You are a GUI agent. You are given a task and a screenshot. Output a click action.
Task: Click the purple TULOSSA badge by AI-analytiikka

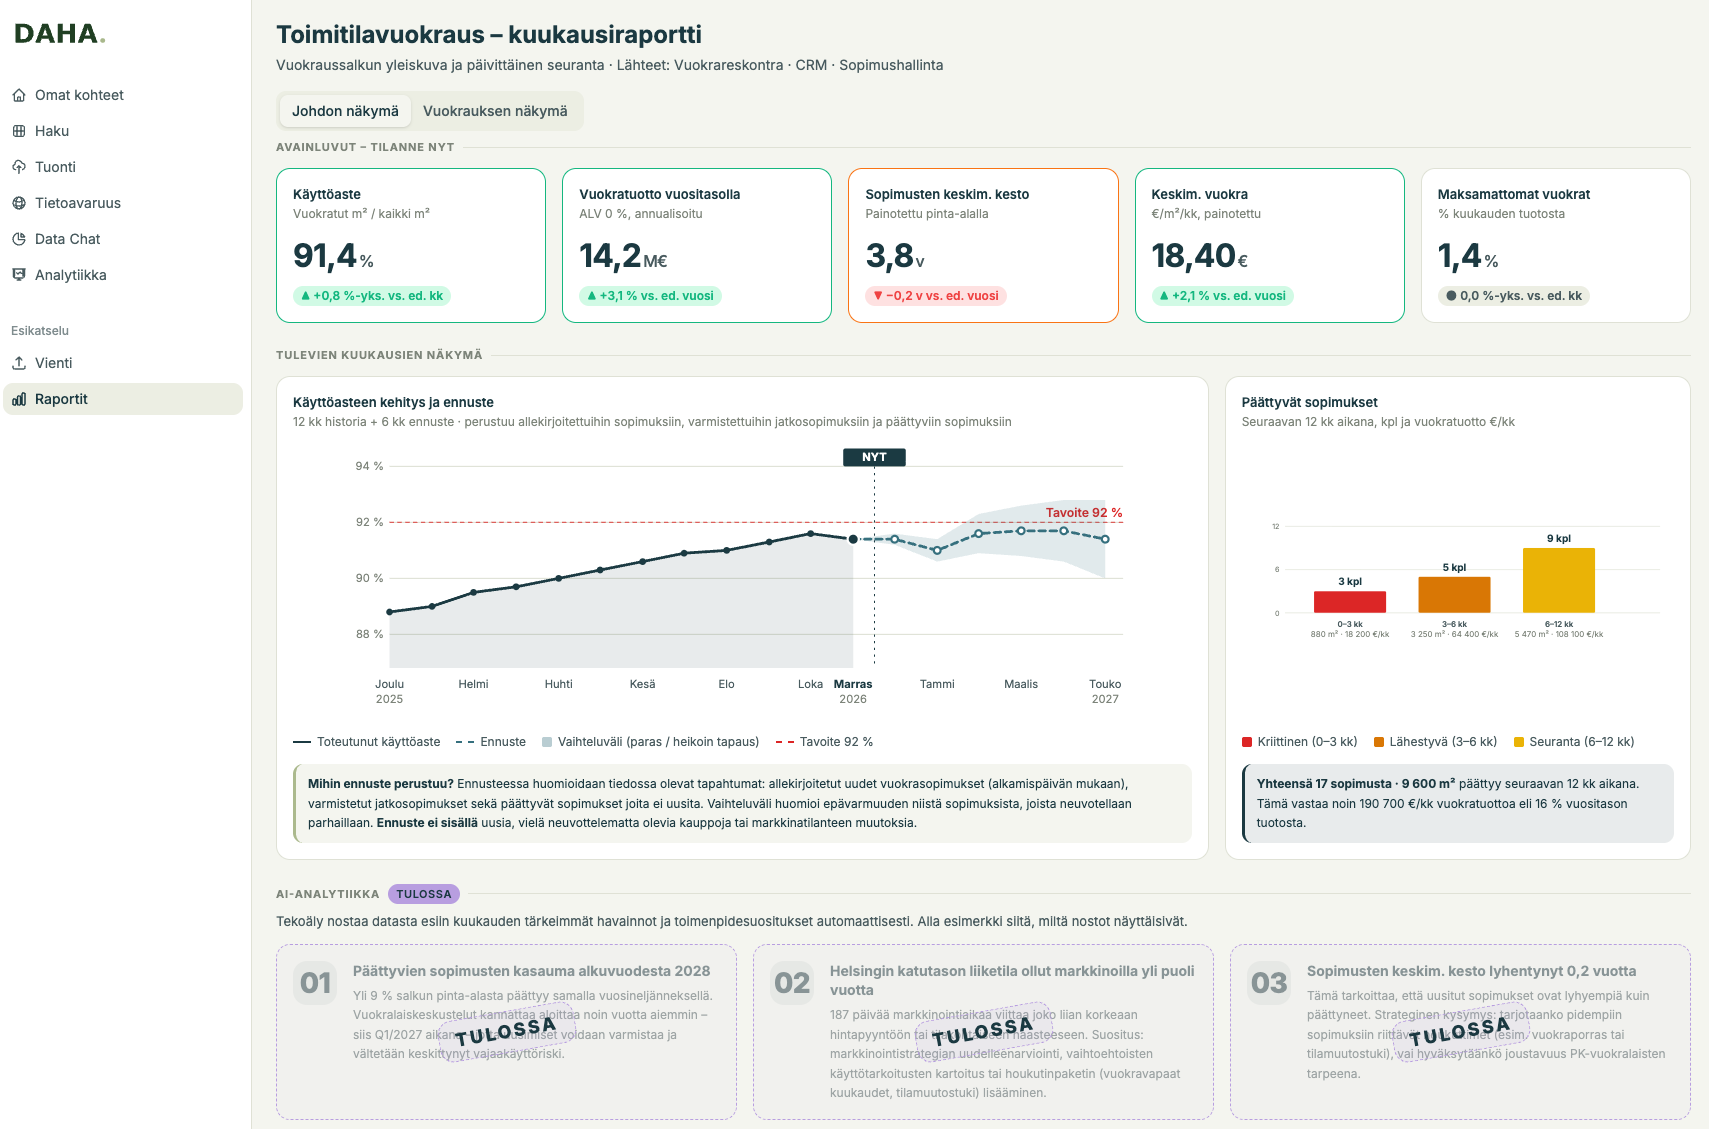tap(424, 894)
